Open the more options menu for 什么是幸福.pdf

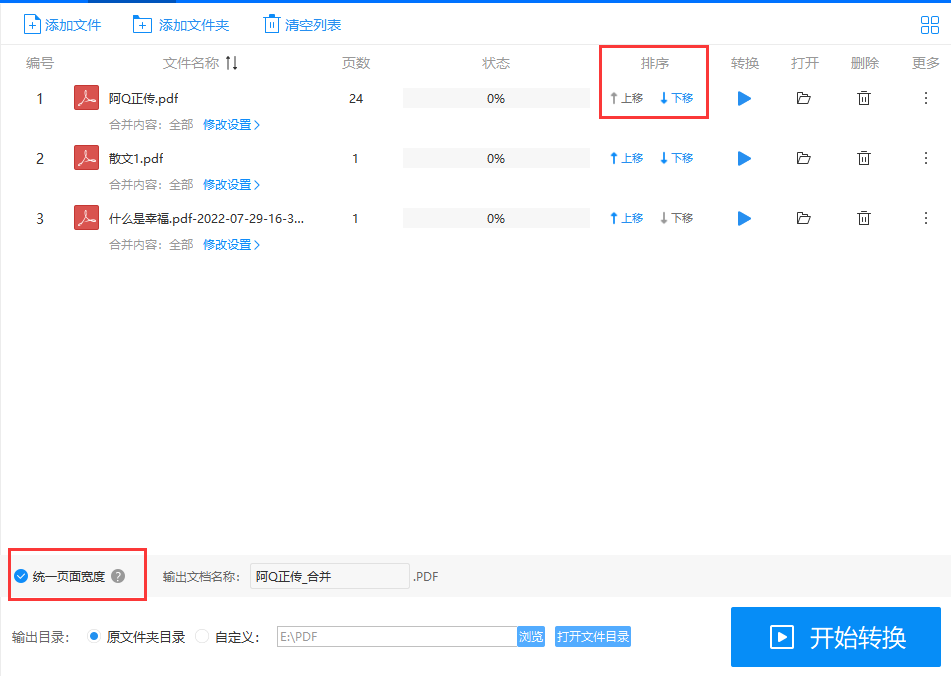click(926, 218)
